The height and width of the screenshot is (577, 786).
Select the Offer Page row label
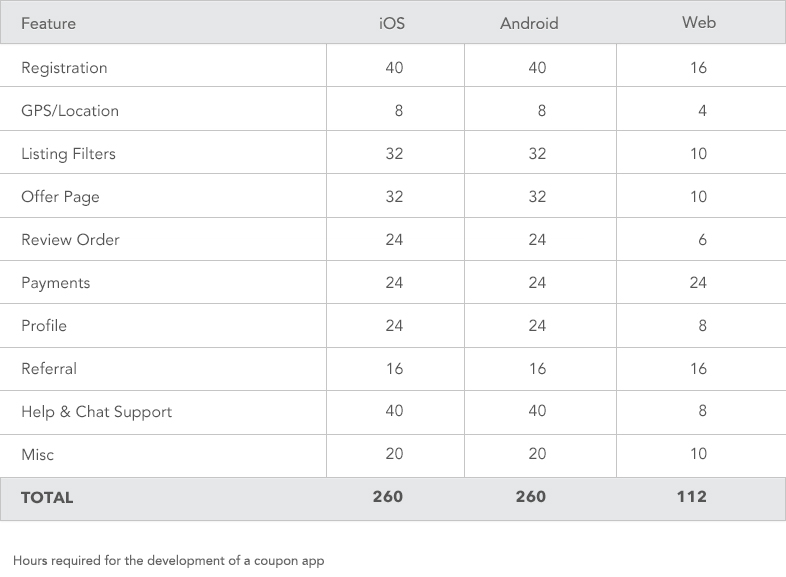(x=60, y=197)
